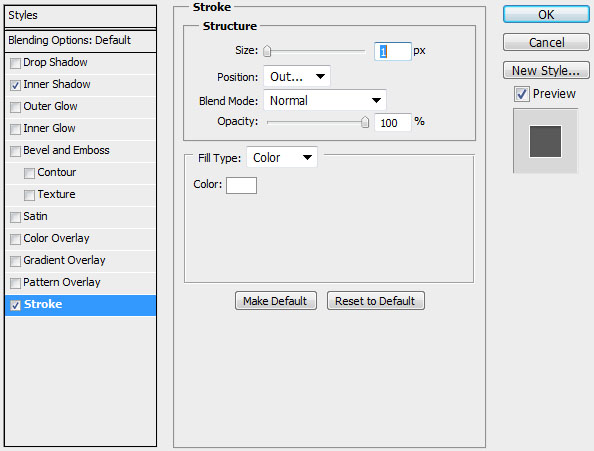Click the style preview thumbnail
This screenshot has height=451, width=594.
point(545,141)
